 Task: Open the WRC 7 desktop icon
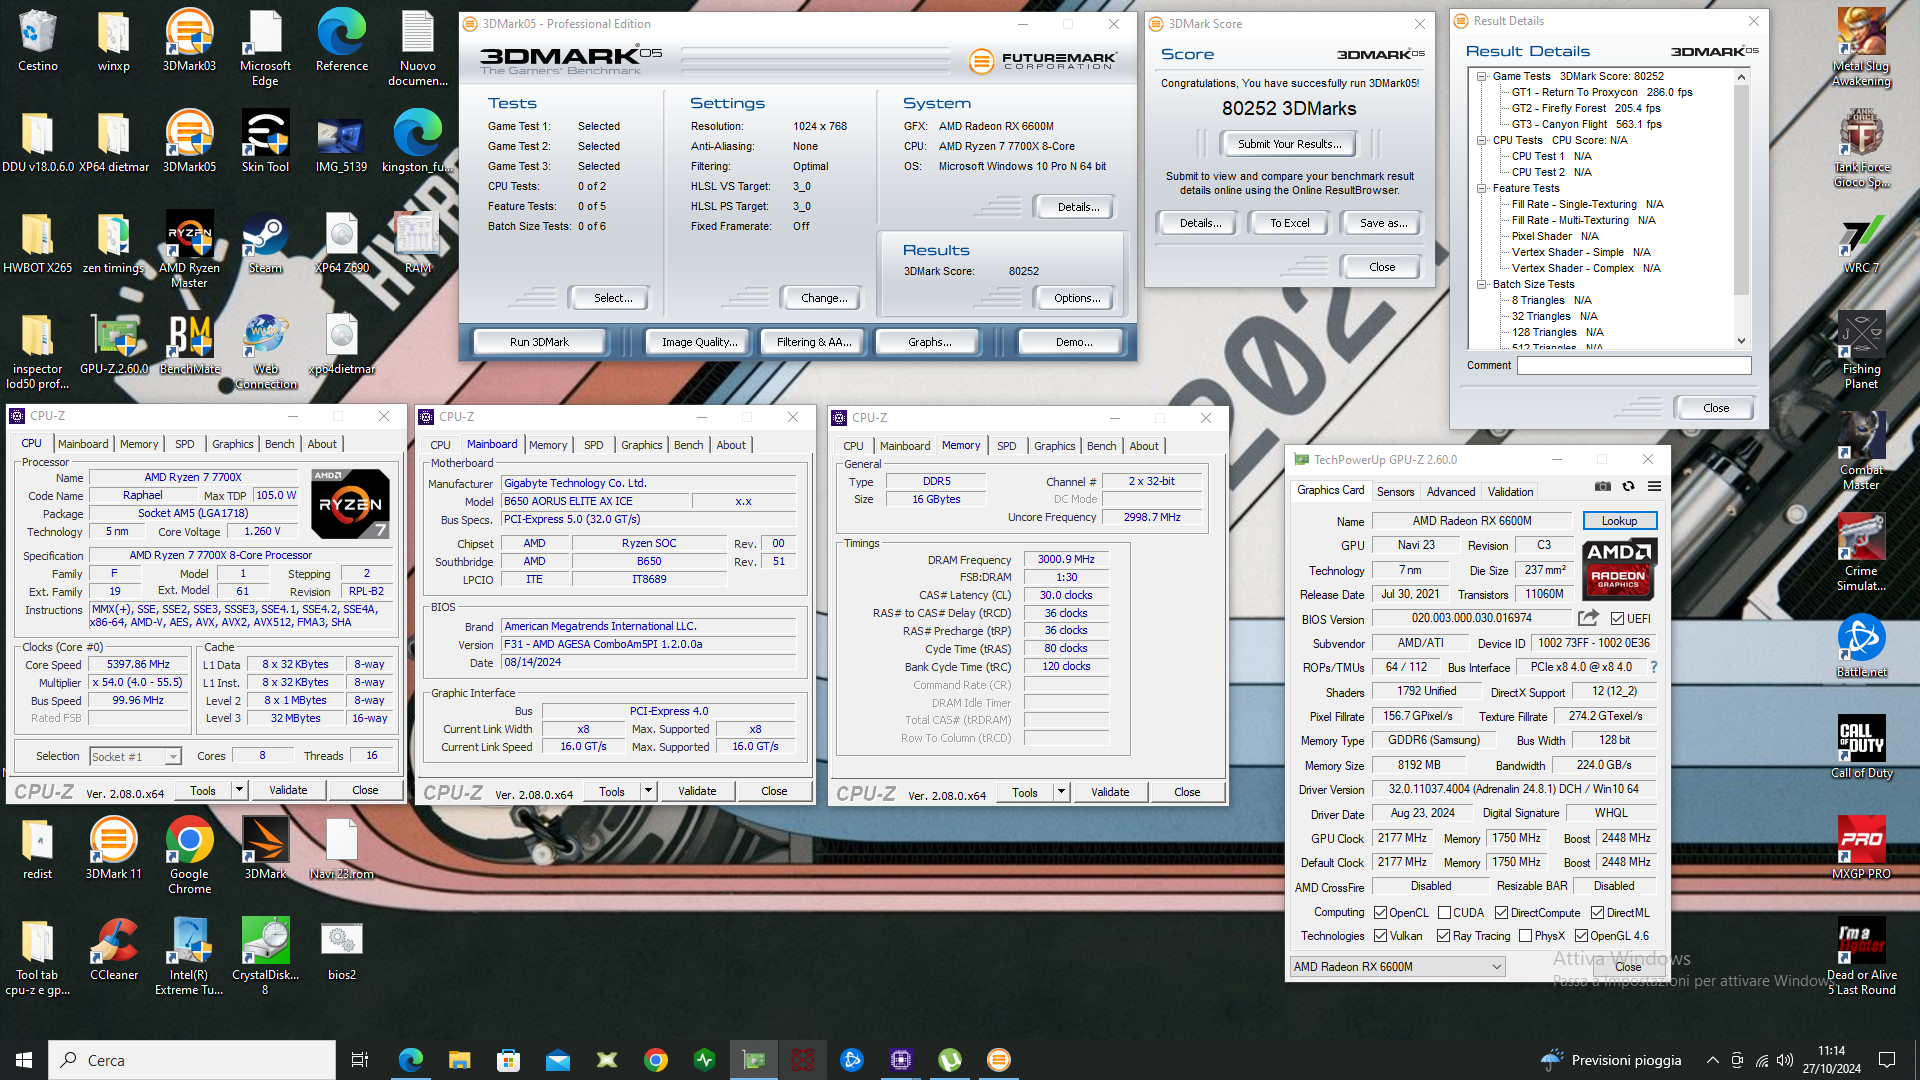pyautogui.click(x=1861, y=242)
